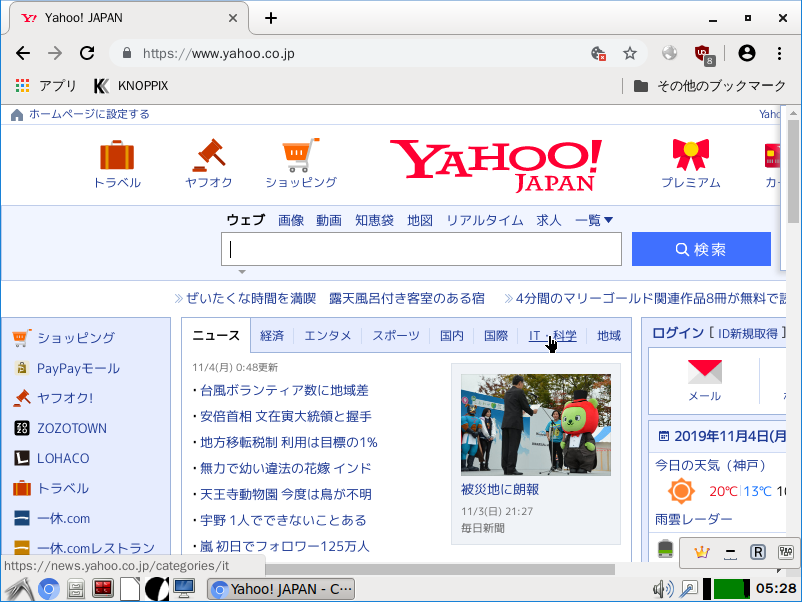The width and height of the screenshot is (802, 602).
Task: Open LOHACO in the left sidebar
Action: coord(63,458)
